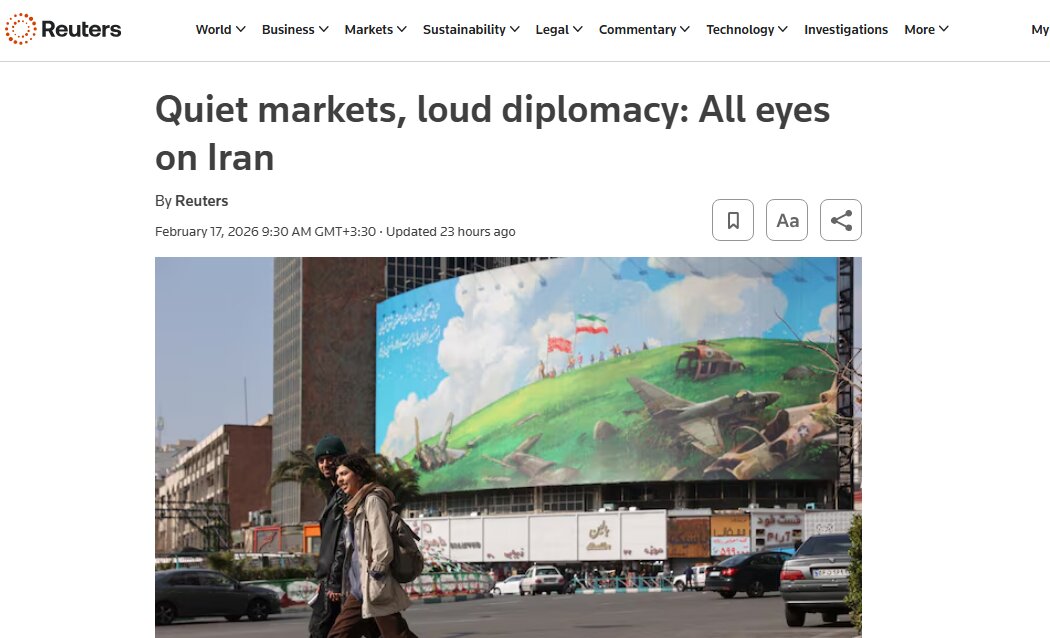Expand the Business dropdown arrow
Image resolution: width=1050 pixels, height=638 pixels.
[x=323, y=29]
